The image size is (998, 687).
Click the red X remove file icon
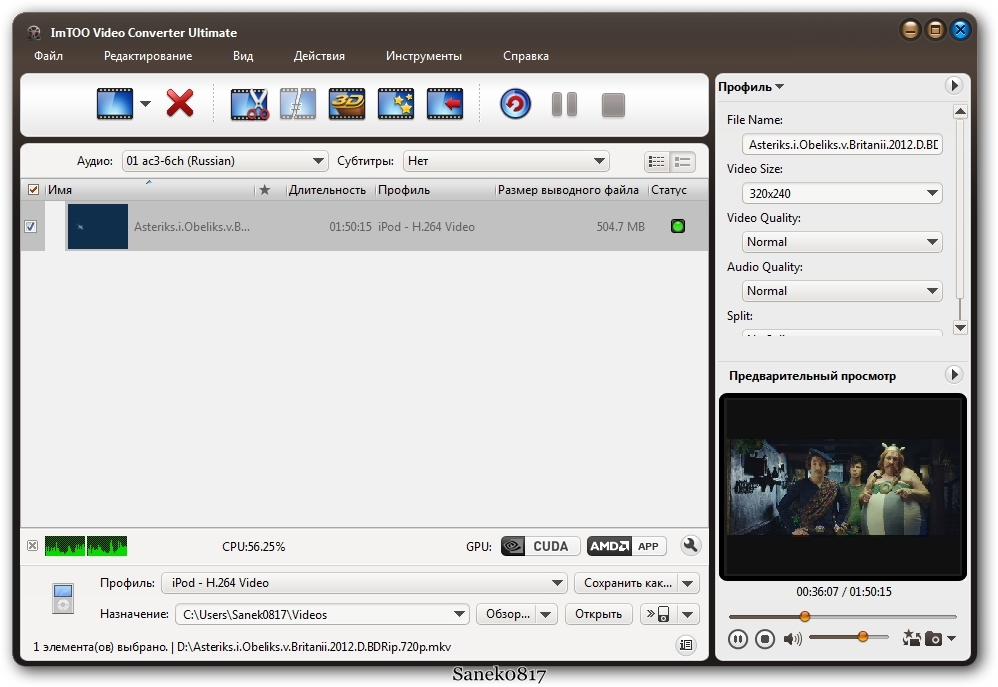[180, 103]
